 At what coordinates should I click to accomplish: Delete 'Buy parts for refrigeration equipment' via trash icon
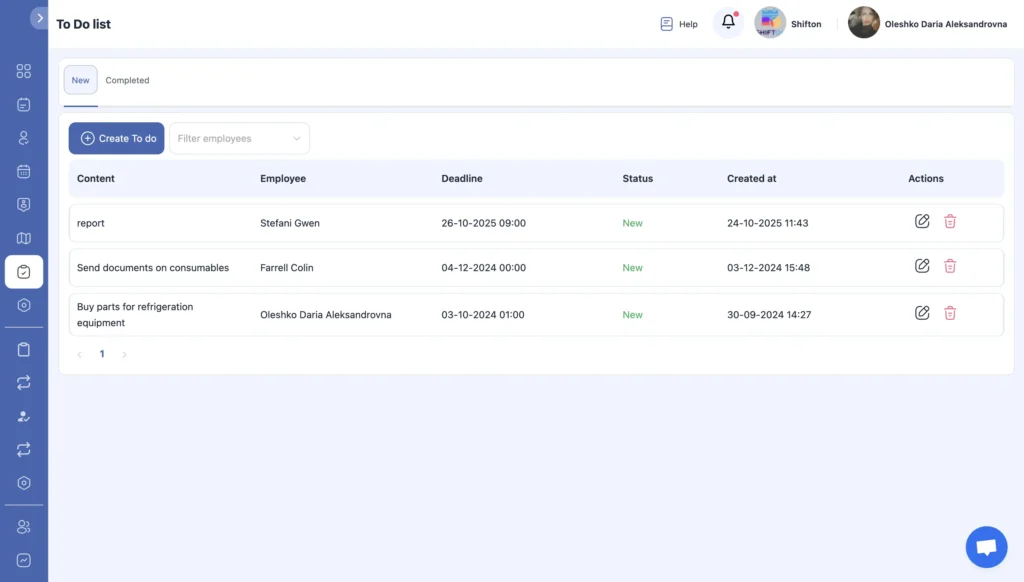(x=950, y=313)
